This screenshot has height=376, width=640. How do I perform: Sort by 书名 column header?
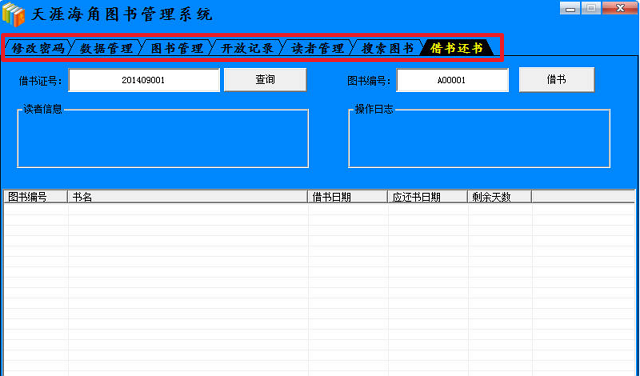(187, 197)
